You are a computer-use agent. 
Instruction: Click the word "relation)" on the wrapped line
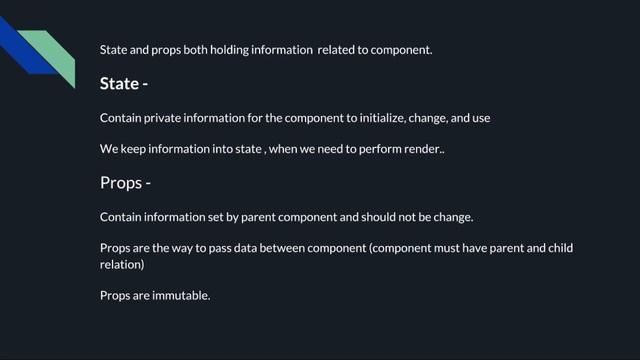click(x=122, y=264)
